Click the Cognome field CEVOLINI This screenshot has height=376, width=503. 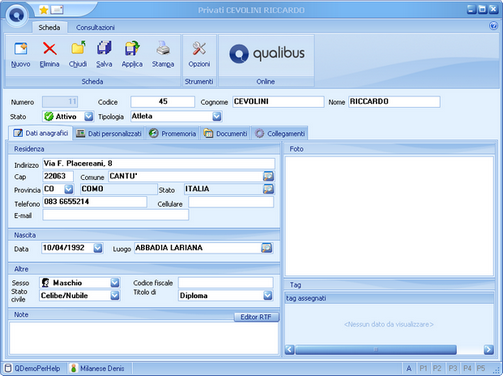pyautogui.click(x=278, y=102)
